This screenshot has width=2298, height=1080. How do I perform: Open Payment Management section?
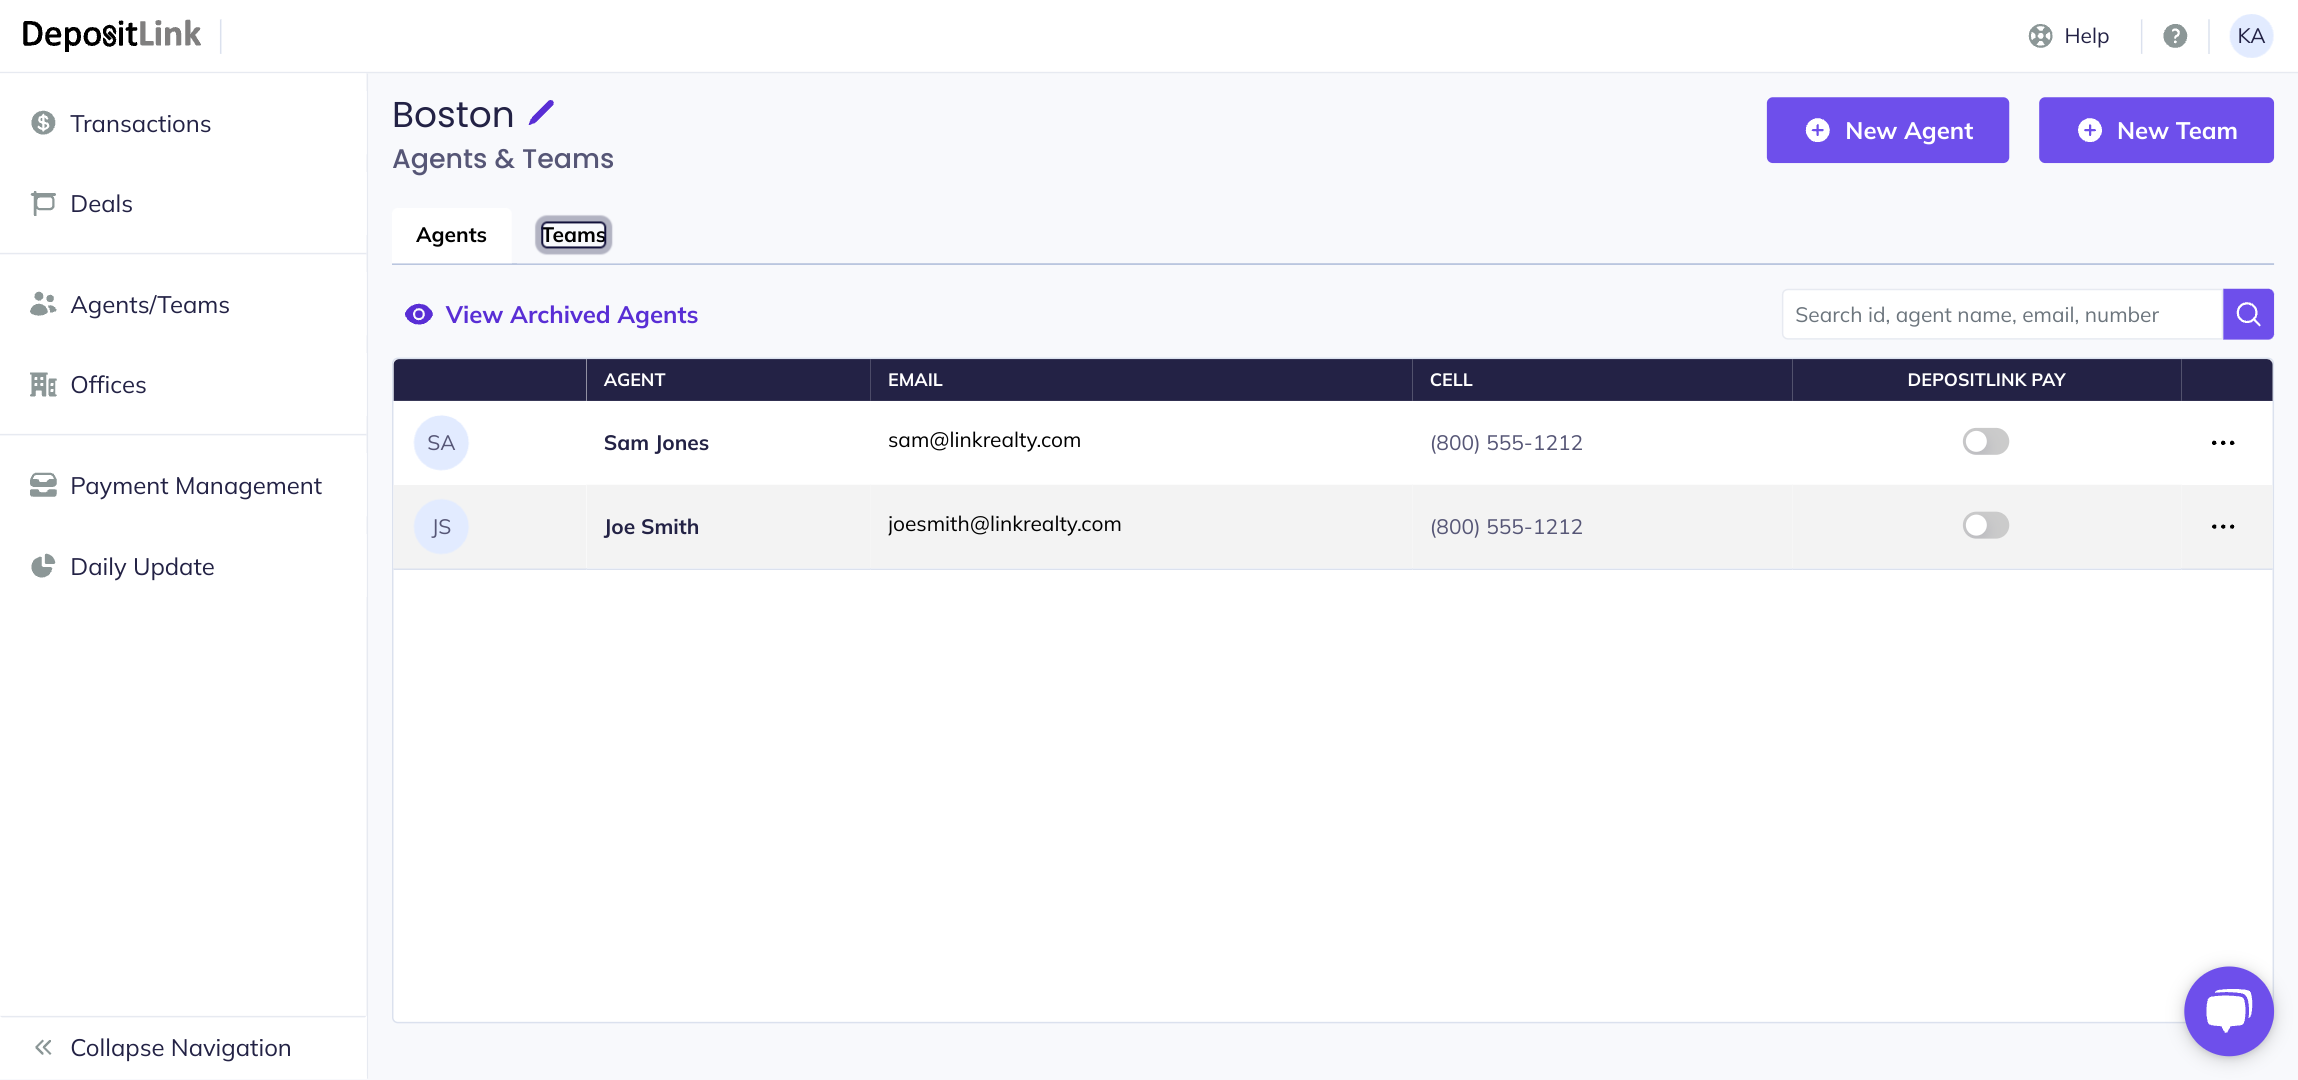[195, 486]
